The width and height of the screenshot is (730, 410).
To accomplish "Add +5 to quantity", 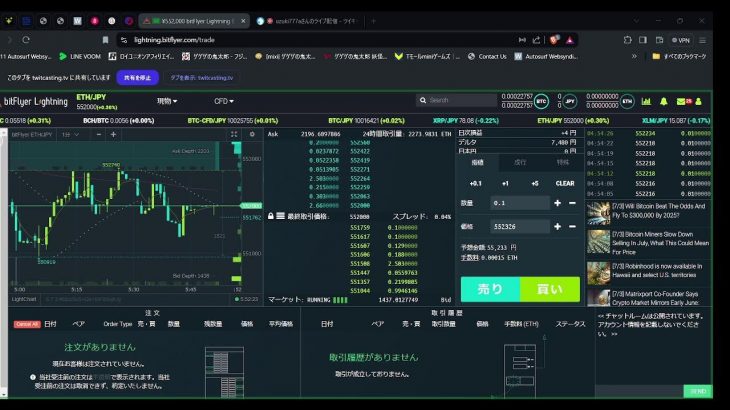I will (535, 183).
